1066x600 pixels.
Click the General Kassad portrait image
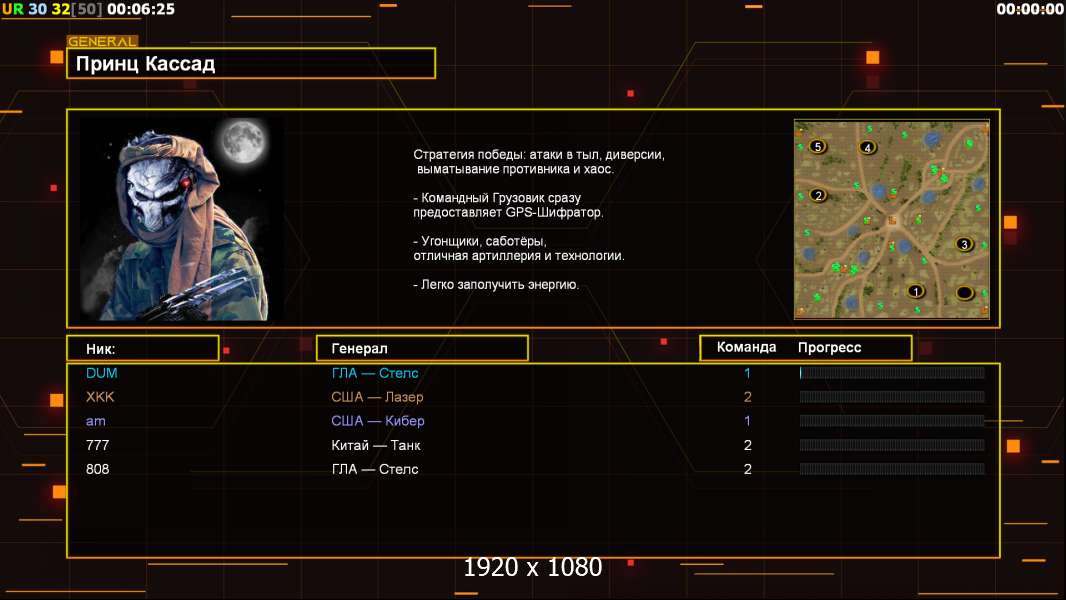pos(183,218)
